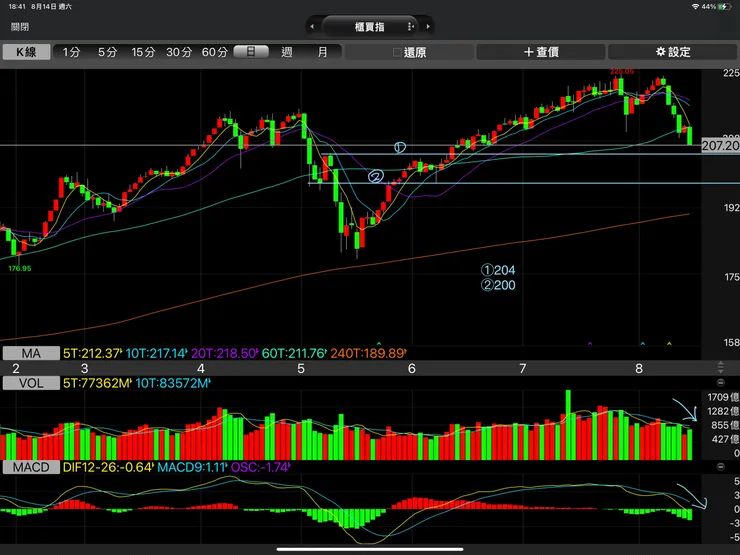Screen dimensions: 740x555
Task: Tap month 5 on the time axis
Action: 301,369
